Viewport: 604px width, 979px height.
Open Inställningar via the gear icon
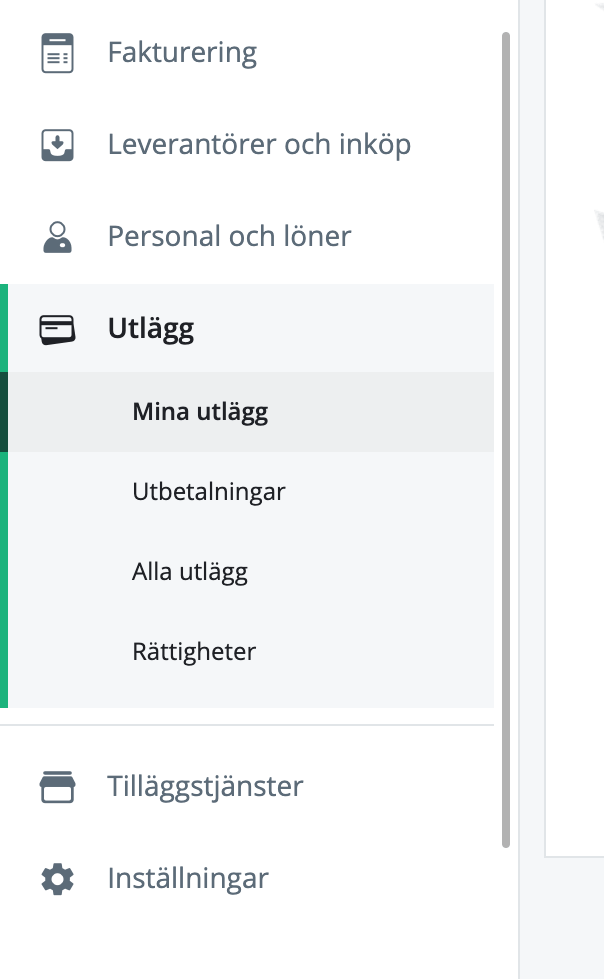[x=57, y=878]
